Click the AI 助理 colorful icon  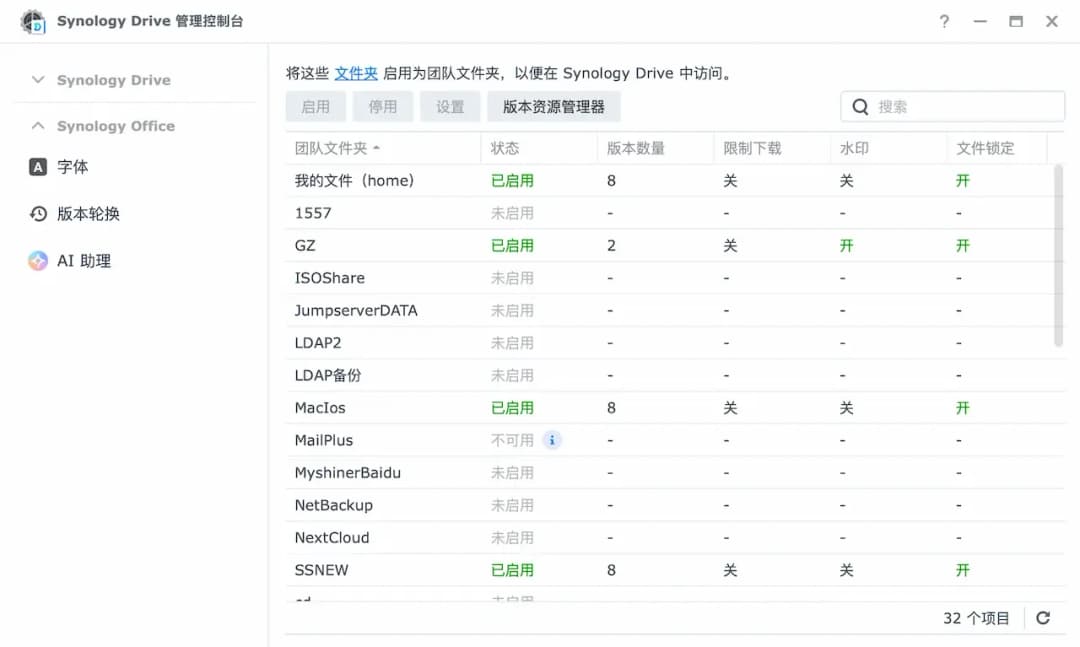coord(38,260)
